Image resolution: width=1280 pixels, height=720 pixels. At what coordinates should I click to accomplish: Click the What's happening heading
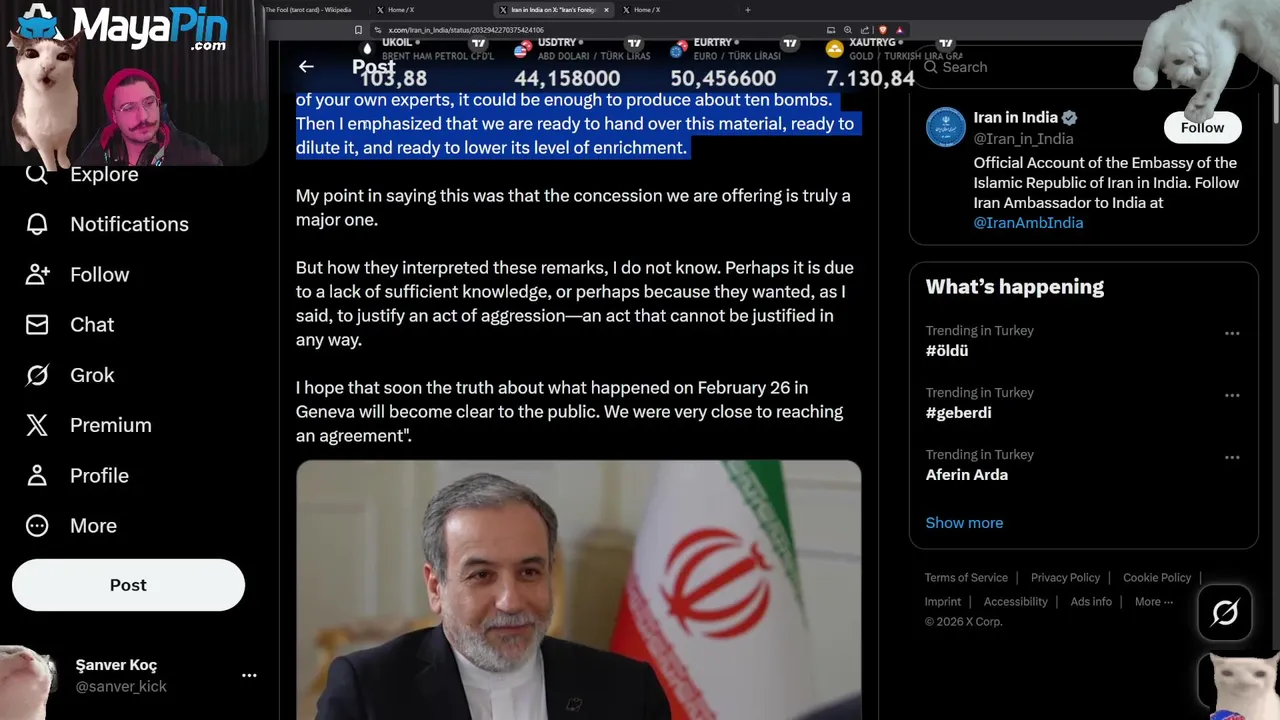(x=1014, y=287)
